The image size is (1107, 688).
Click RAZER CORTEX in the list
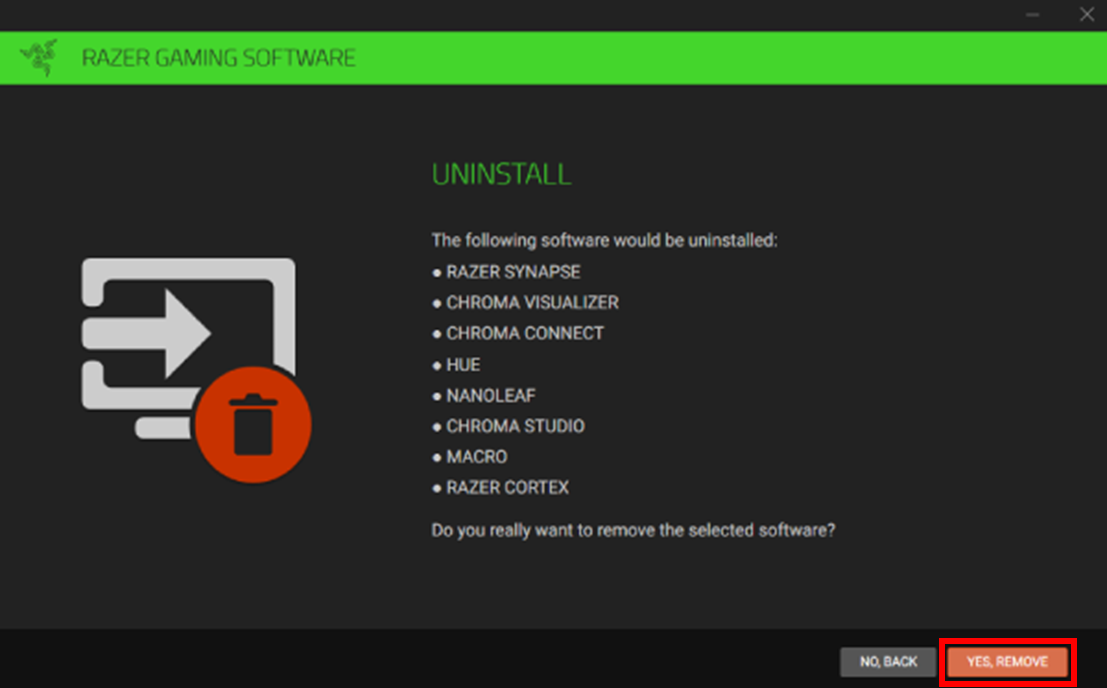click(x=507, y=488)
